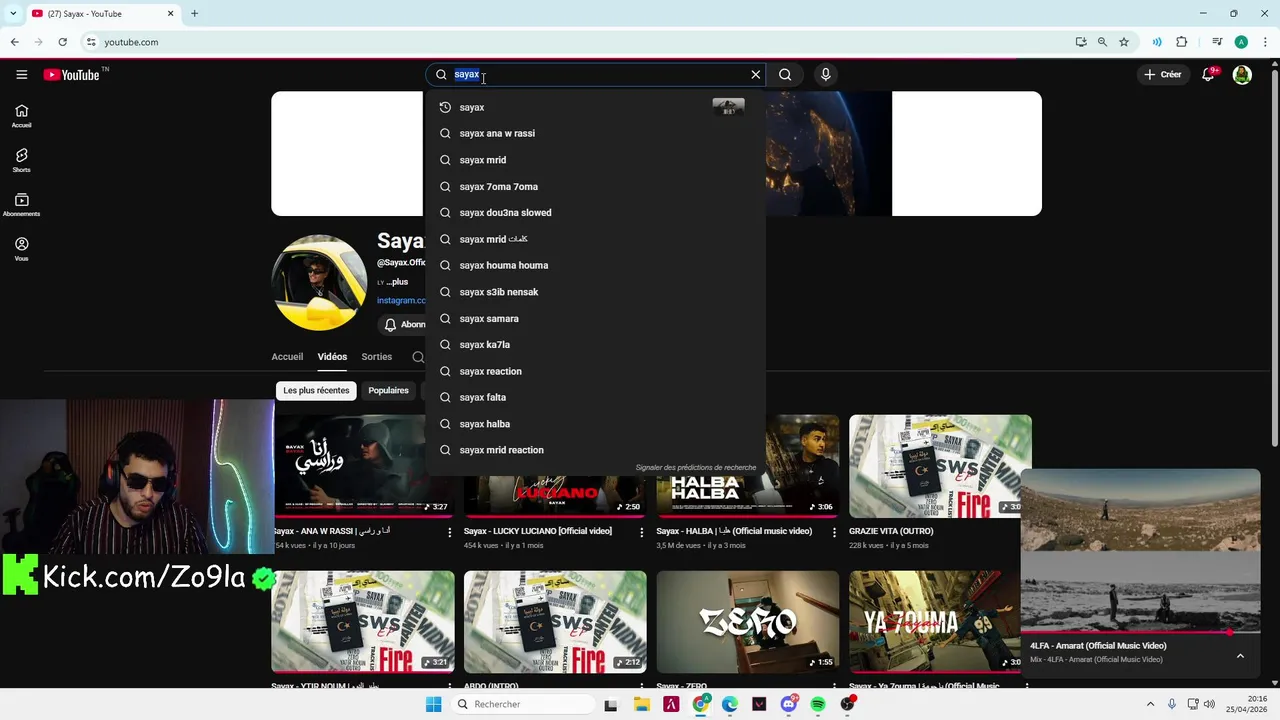Image resolution: width=1280 pixels, height=720 pixels.
Task: Pick suggestion "sayax samara"
Action: tap(595, 318)
